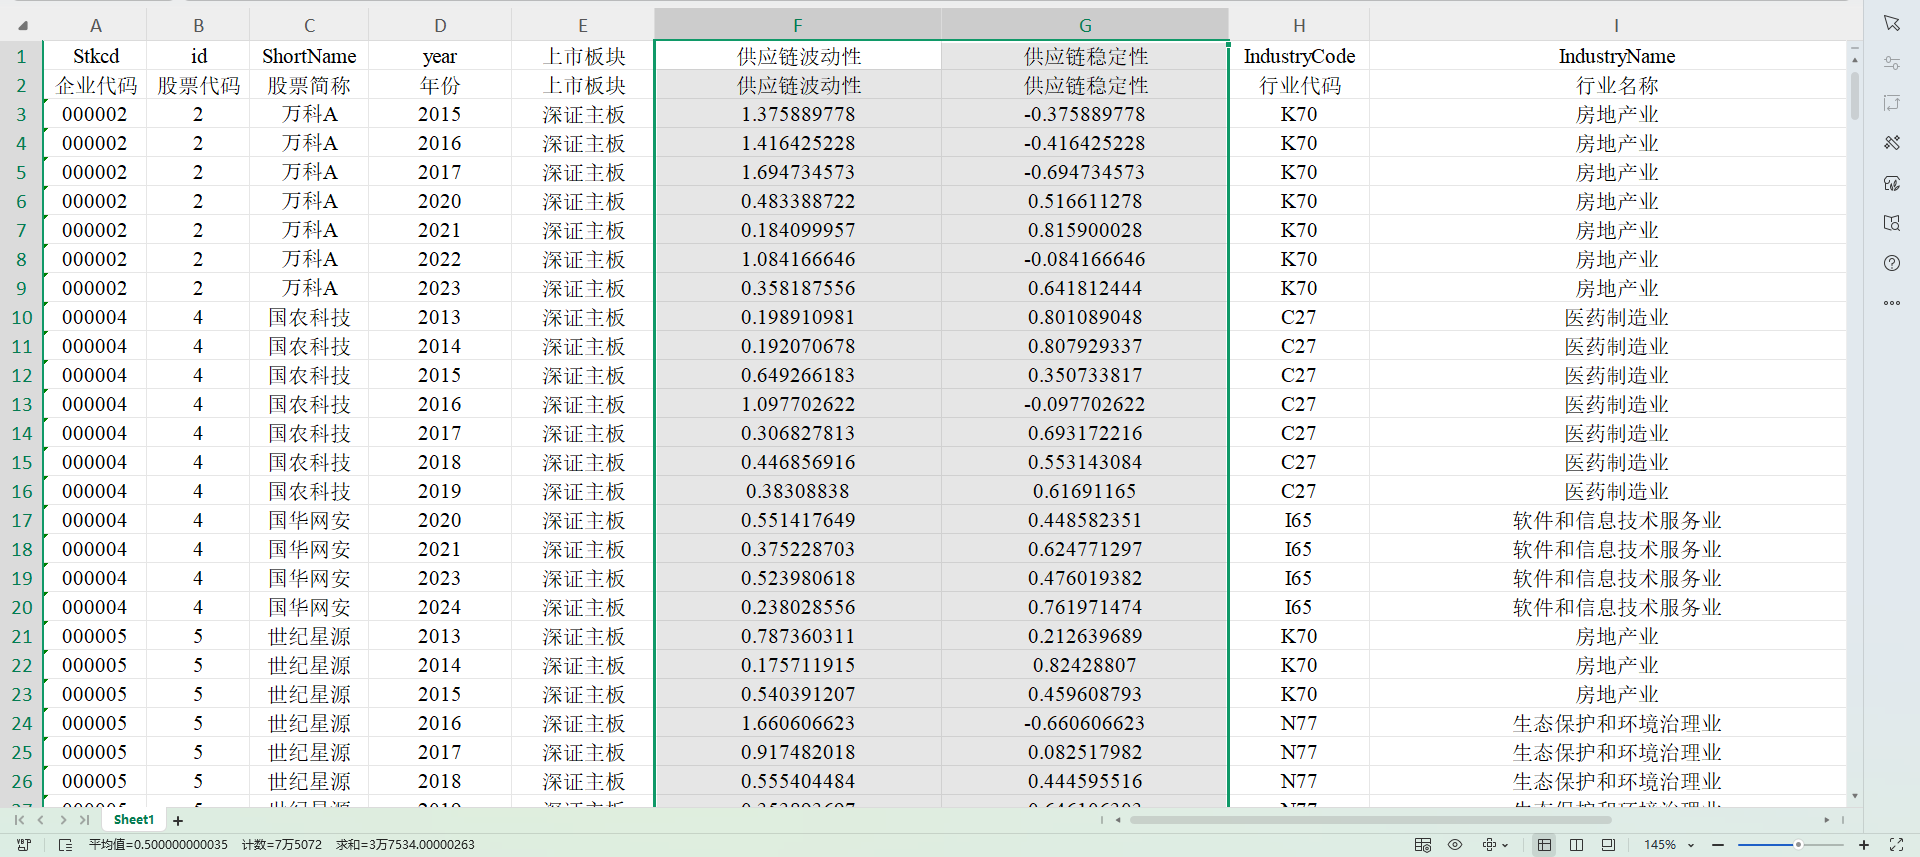Viewport: 1920px width, 857px height.
Task: Enter full screen mode from status bar
Action: [x=1896, y=845]
